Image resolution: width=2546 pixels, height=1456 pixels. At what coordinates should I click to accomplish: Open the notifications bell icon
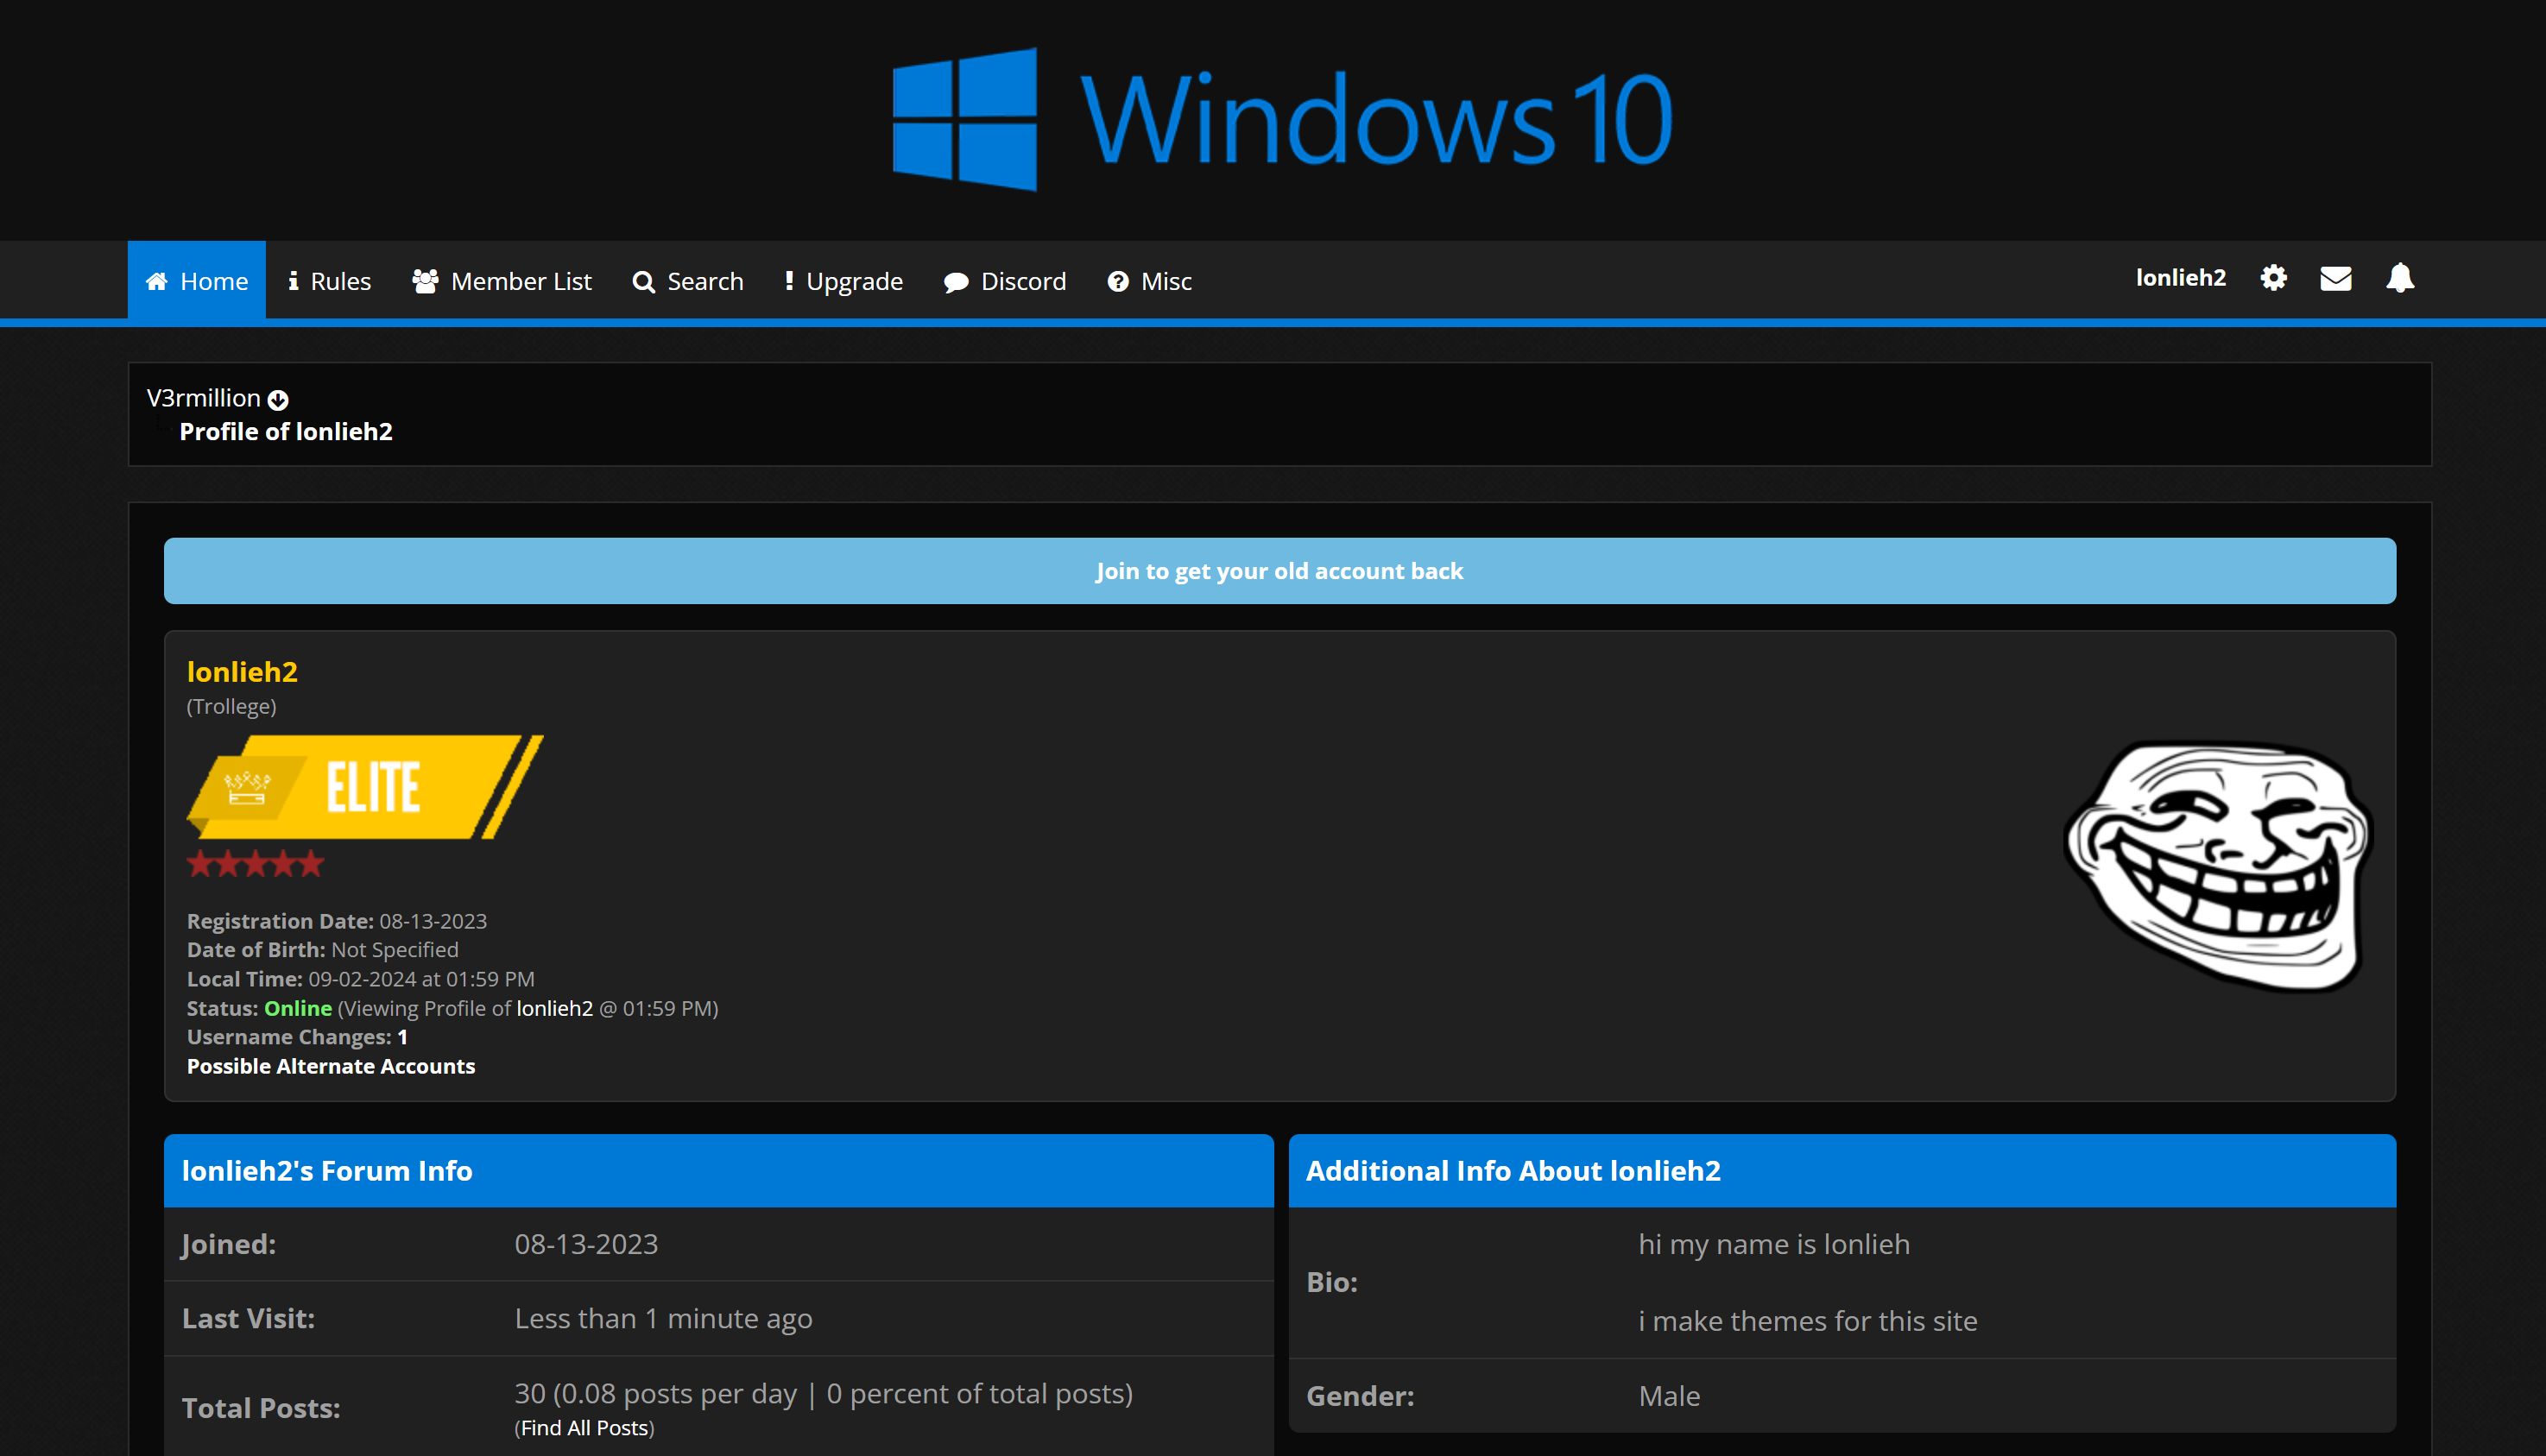point(2400,278)
